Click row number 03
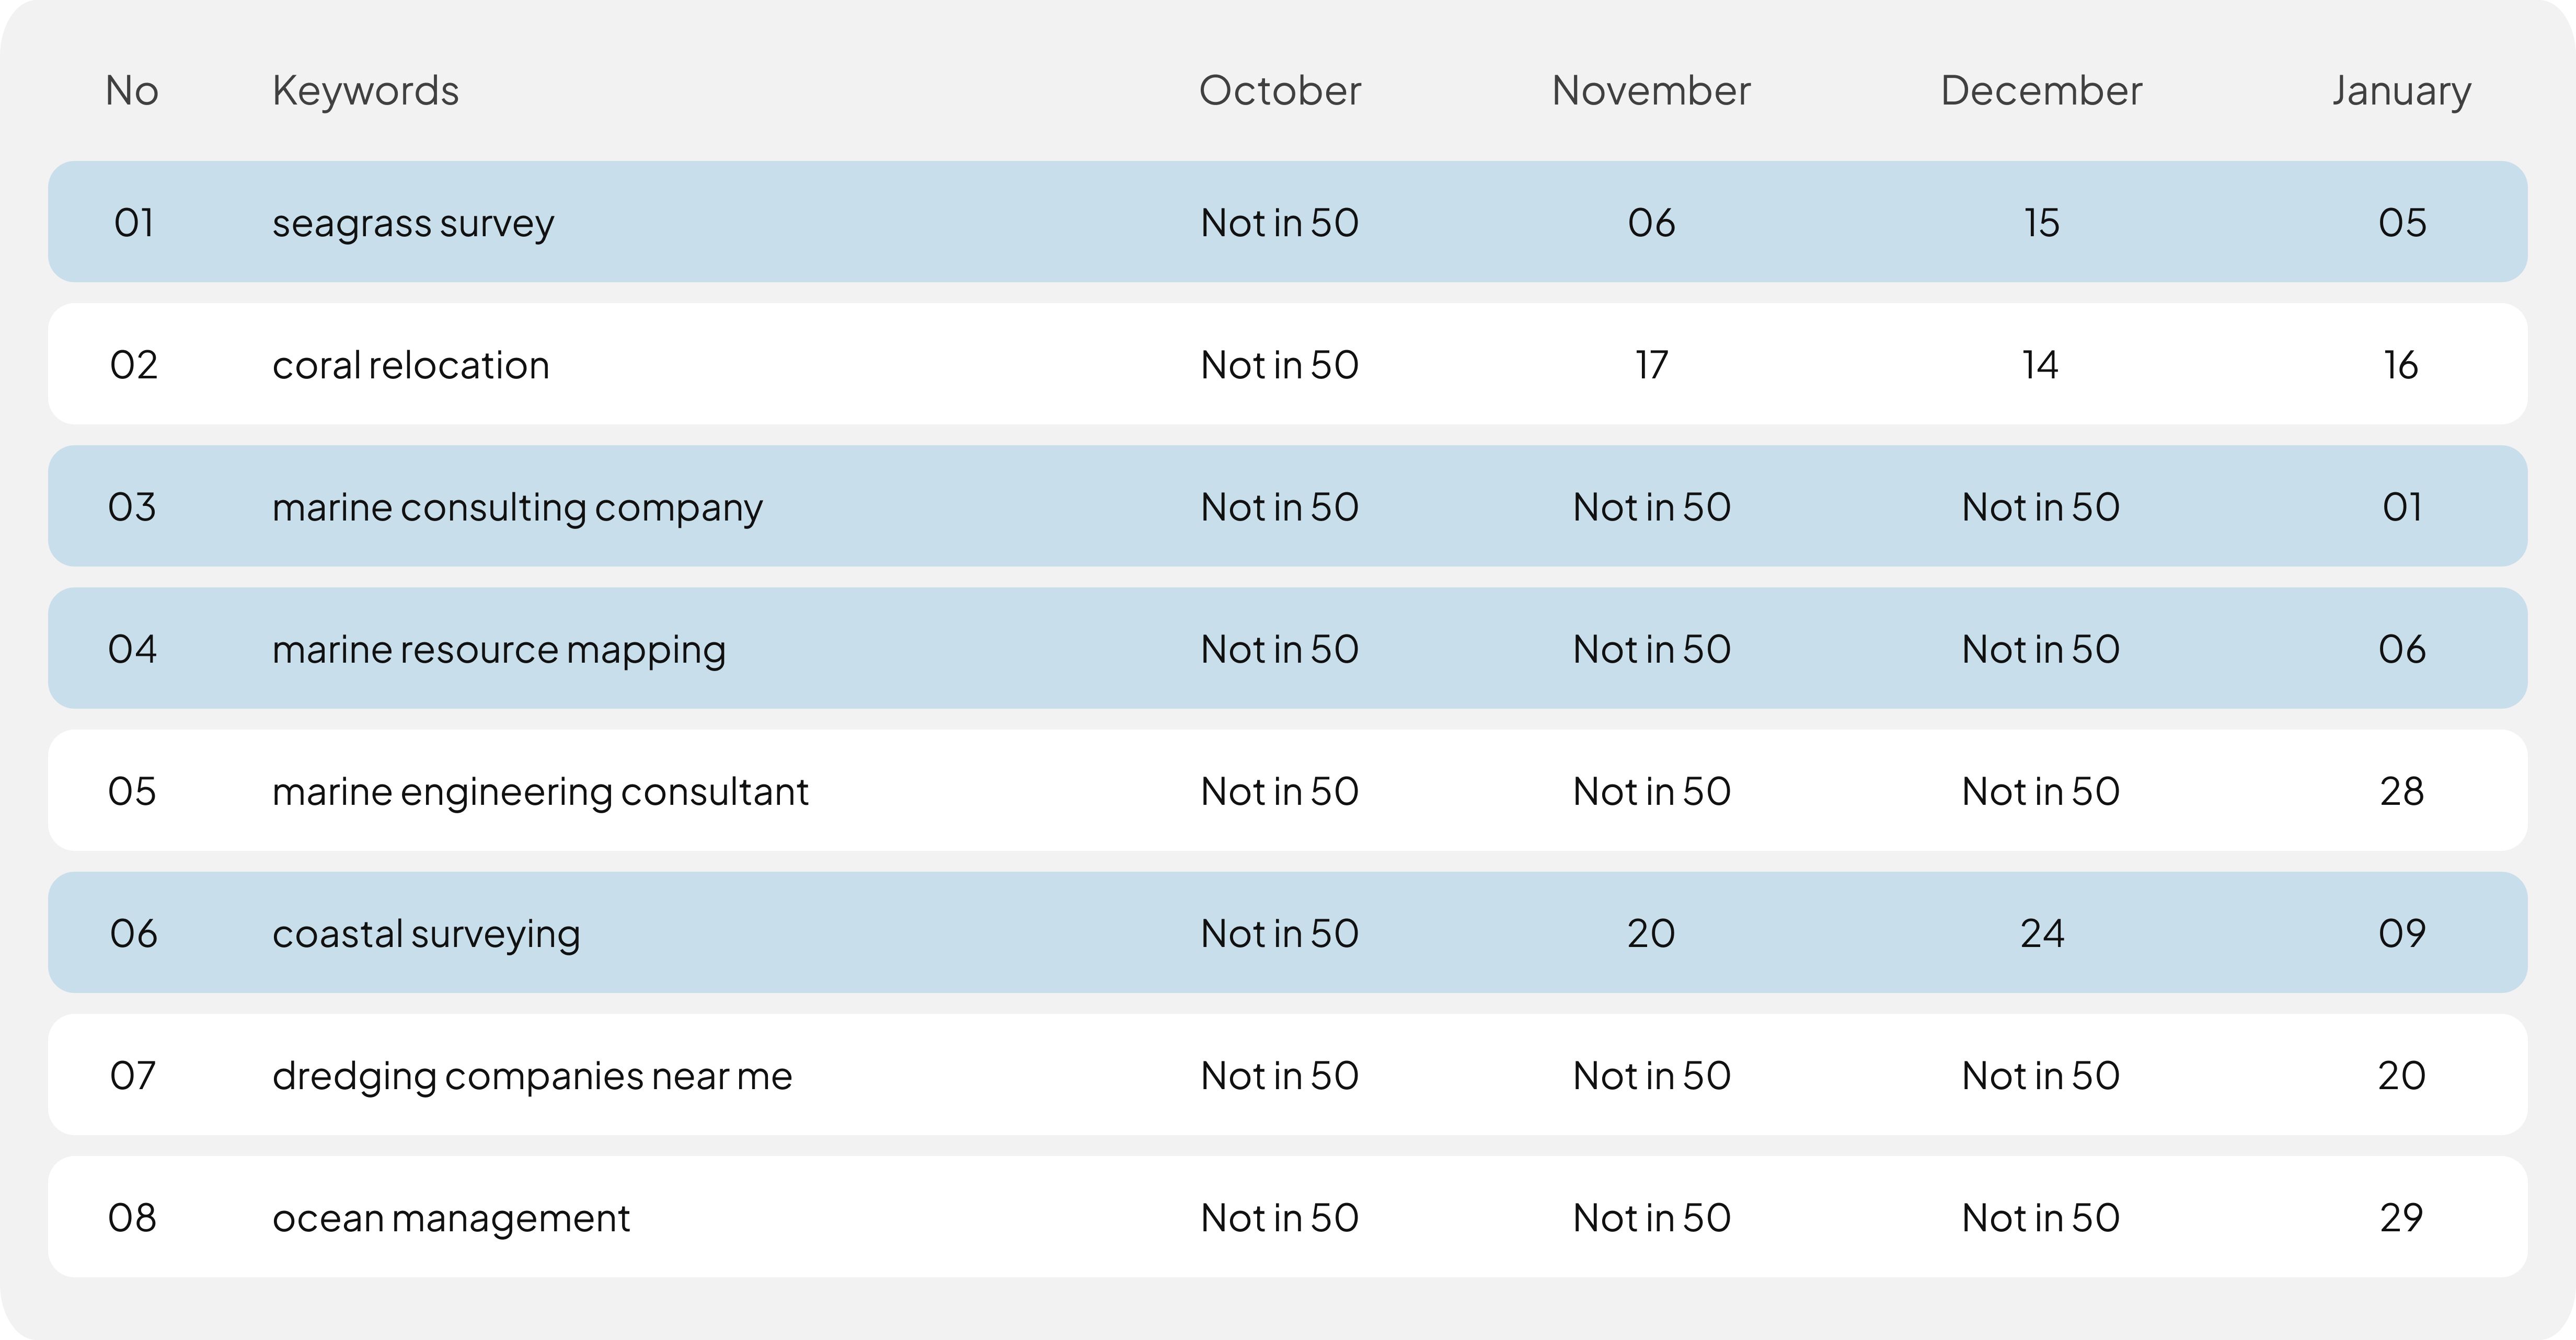The image size is (2576, 1340). [x=132, y=507]
